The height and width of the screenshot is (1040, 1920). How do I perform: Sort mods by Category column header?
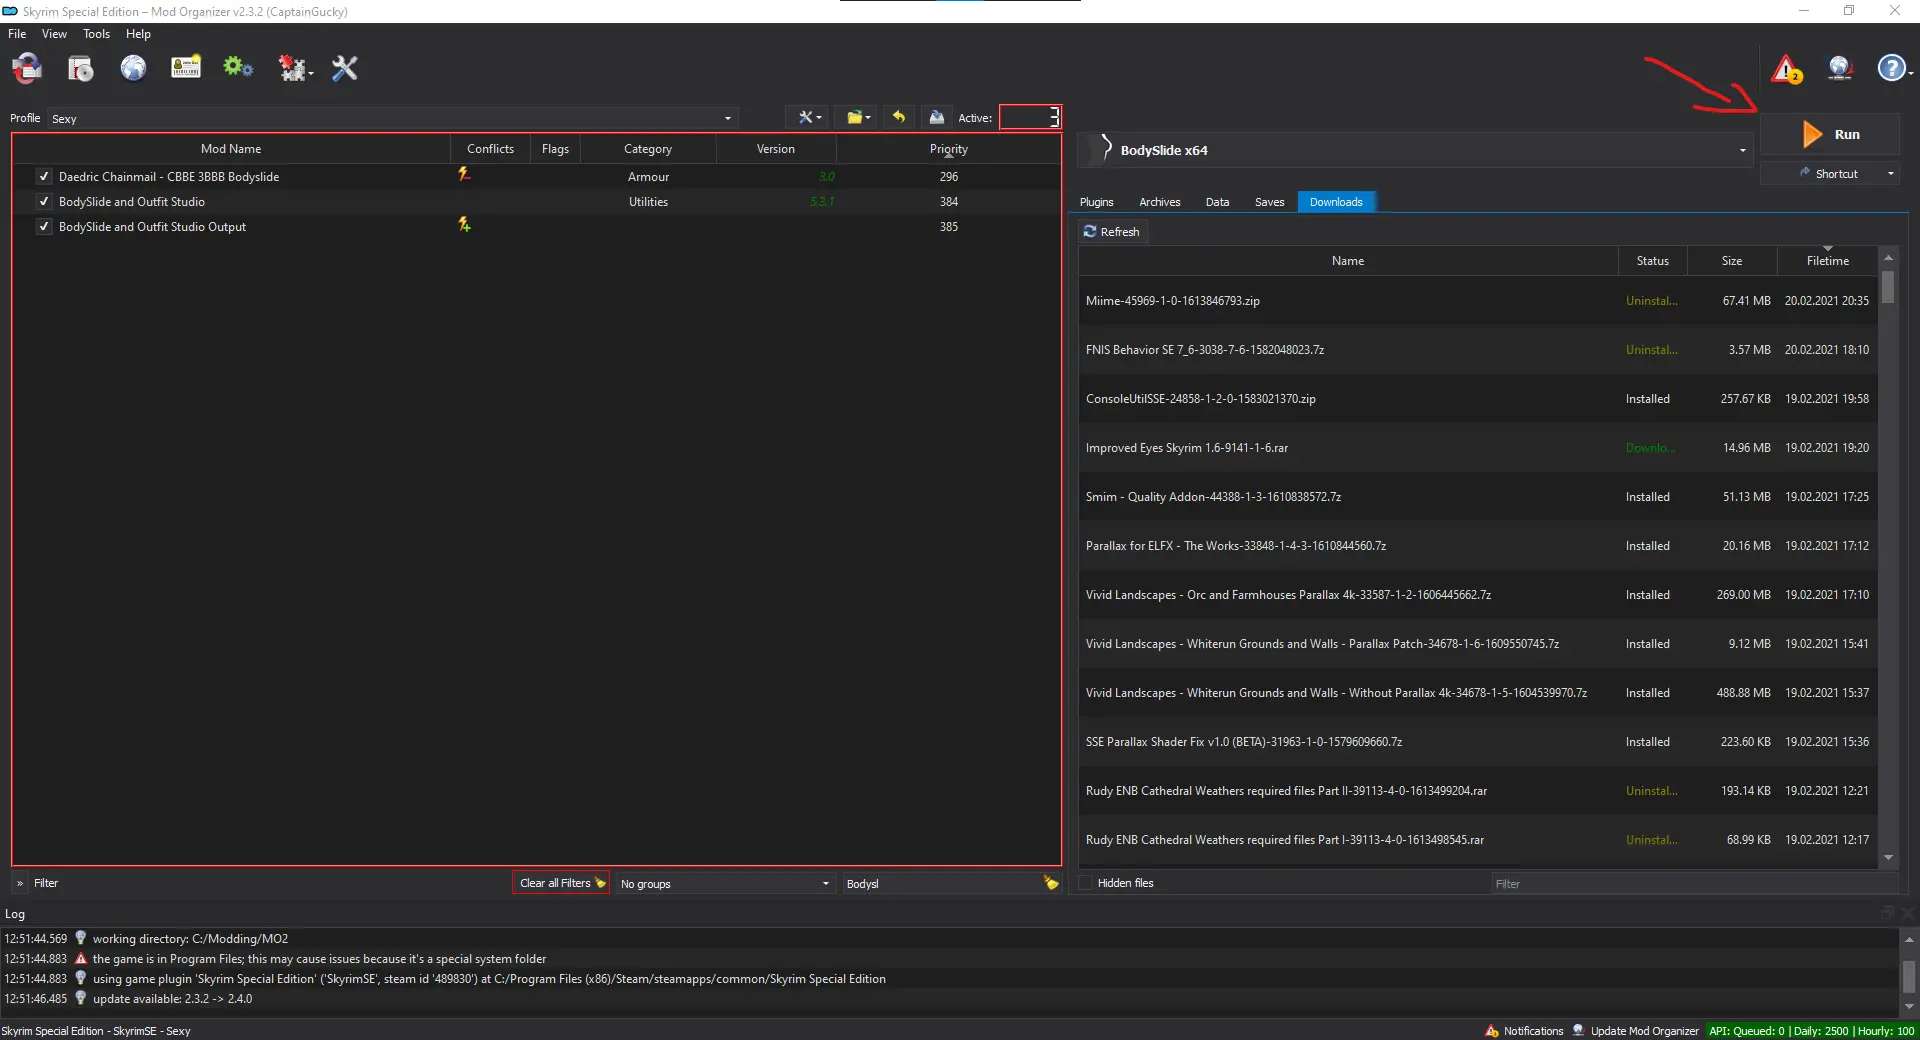[x=648, y=149]
